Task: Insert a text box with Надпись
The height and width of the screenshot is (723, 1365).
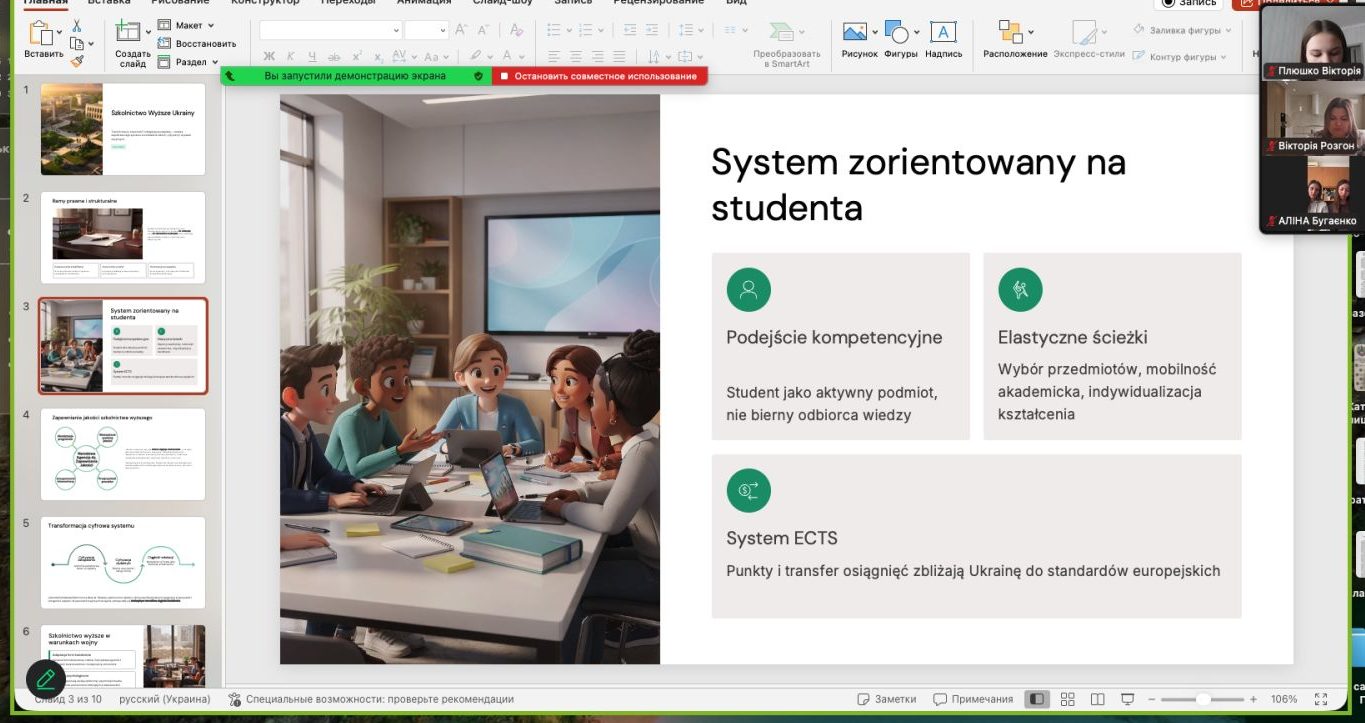Action: click(x=943, y=41)
